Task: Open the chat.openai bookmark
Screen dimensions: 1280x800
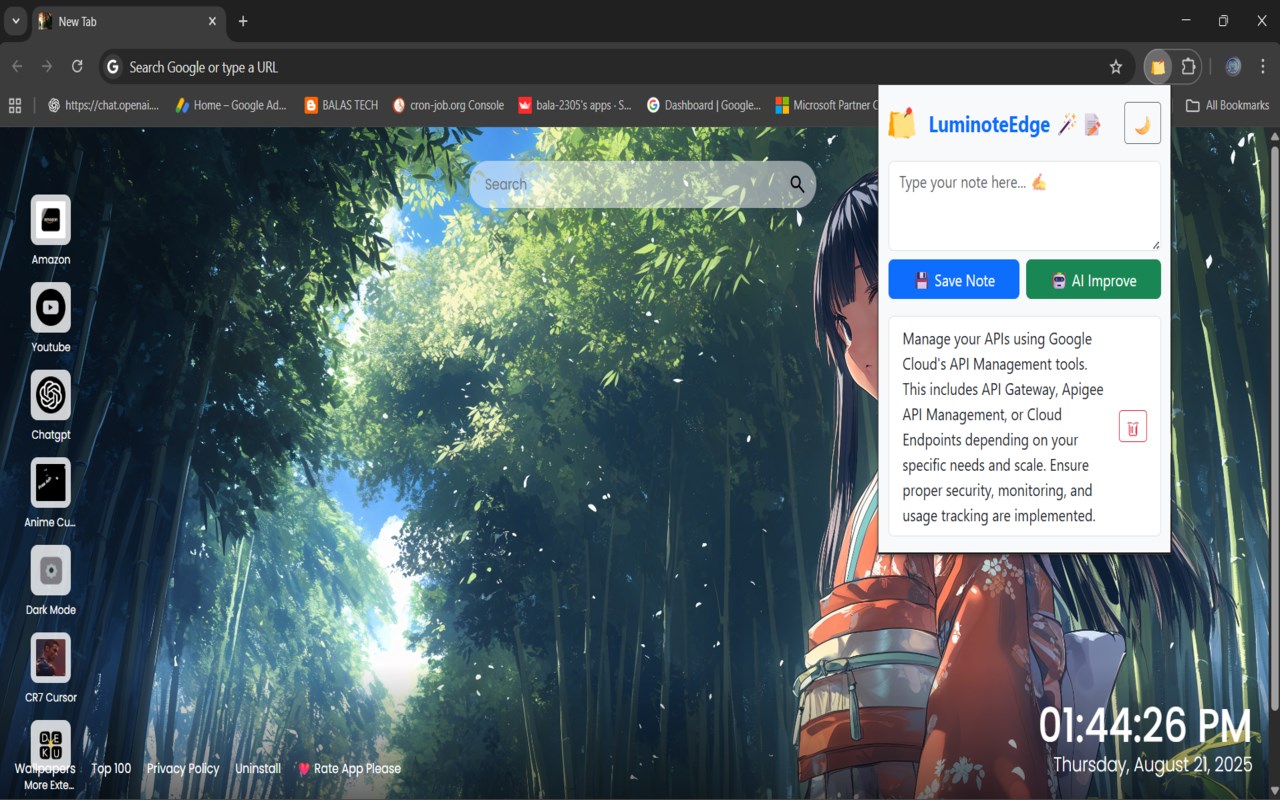Action: pos(103,105)
